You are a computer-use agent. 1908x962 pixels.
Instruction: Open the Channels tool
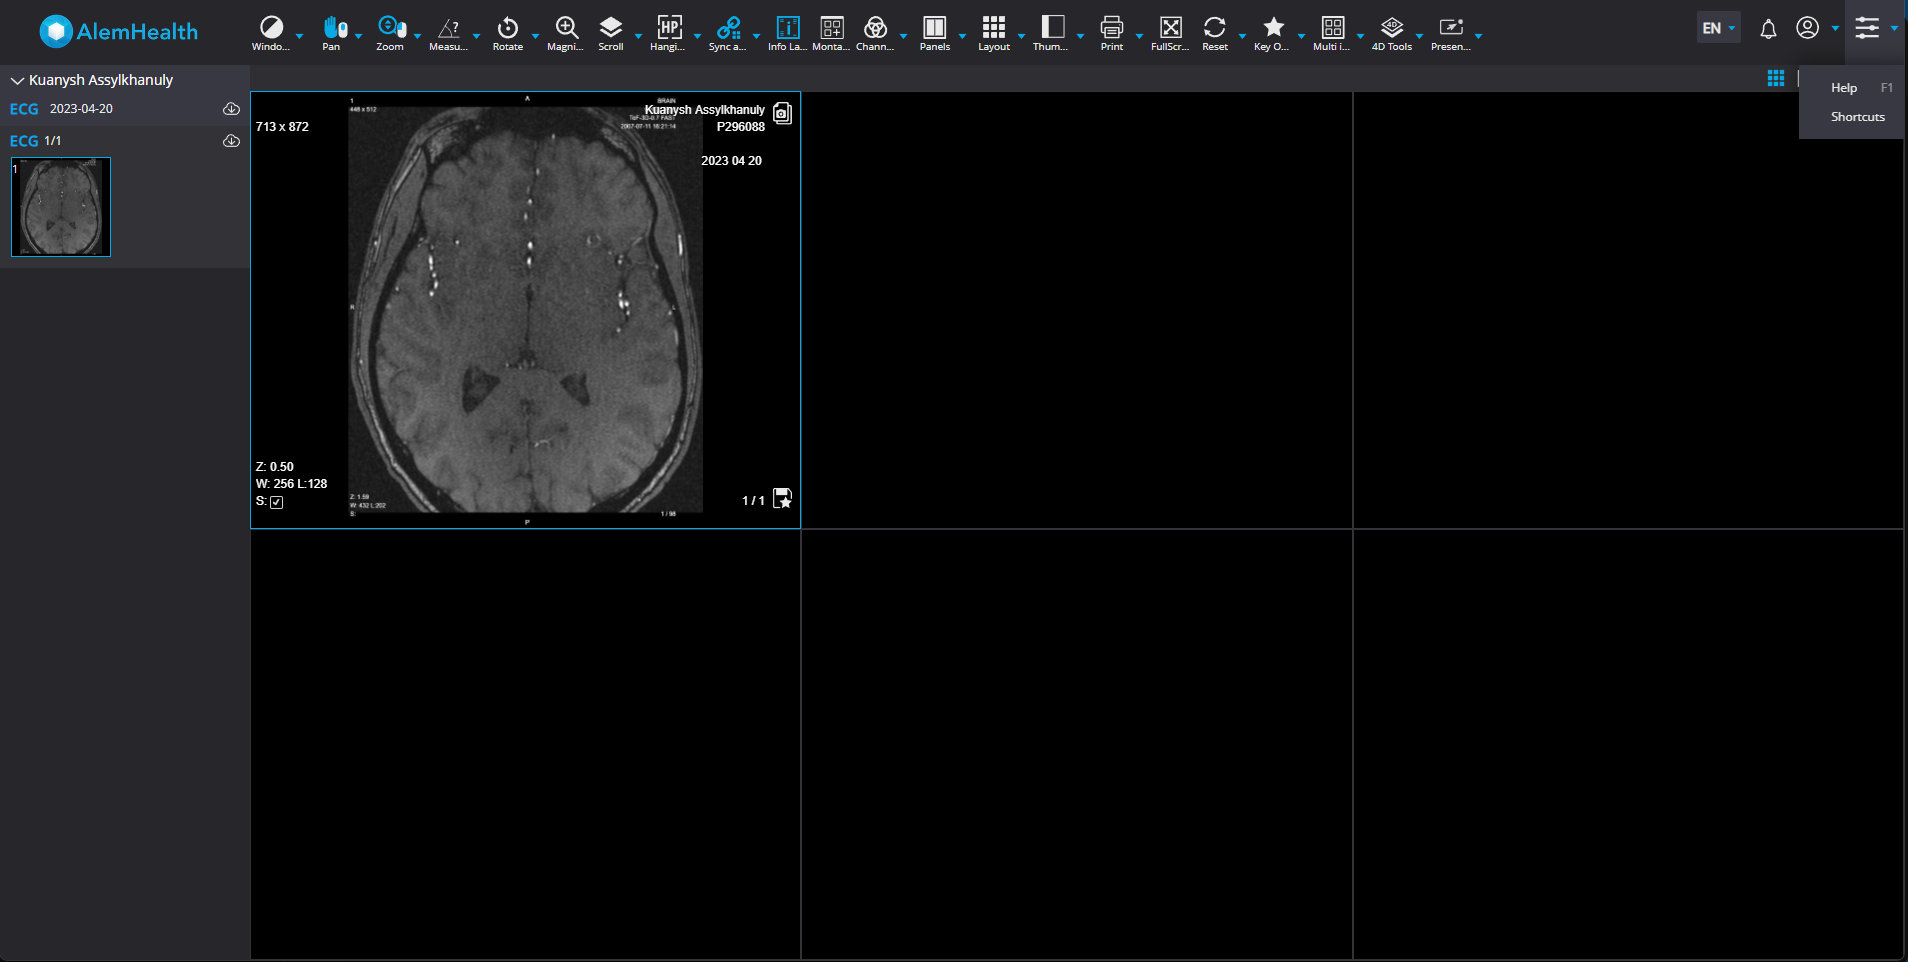point(875,32)
